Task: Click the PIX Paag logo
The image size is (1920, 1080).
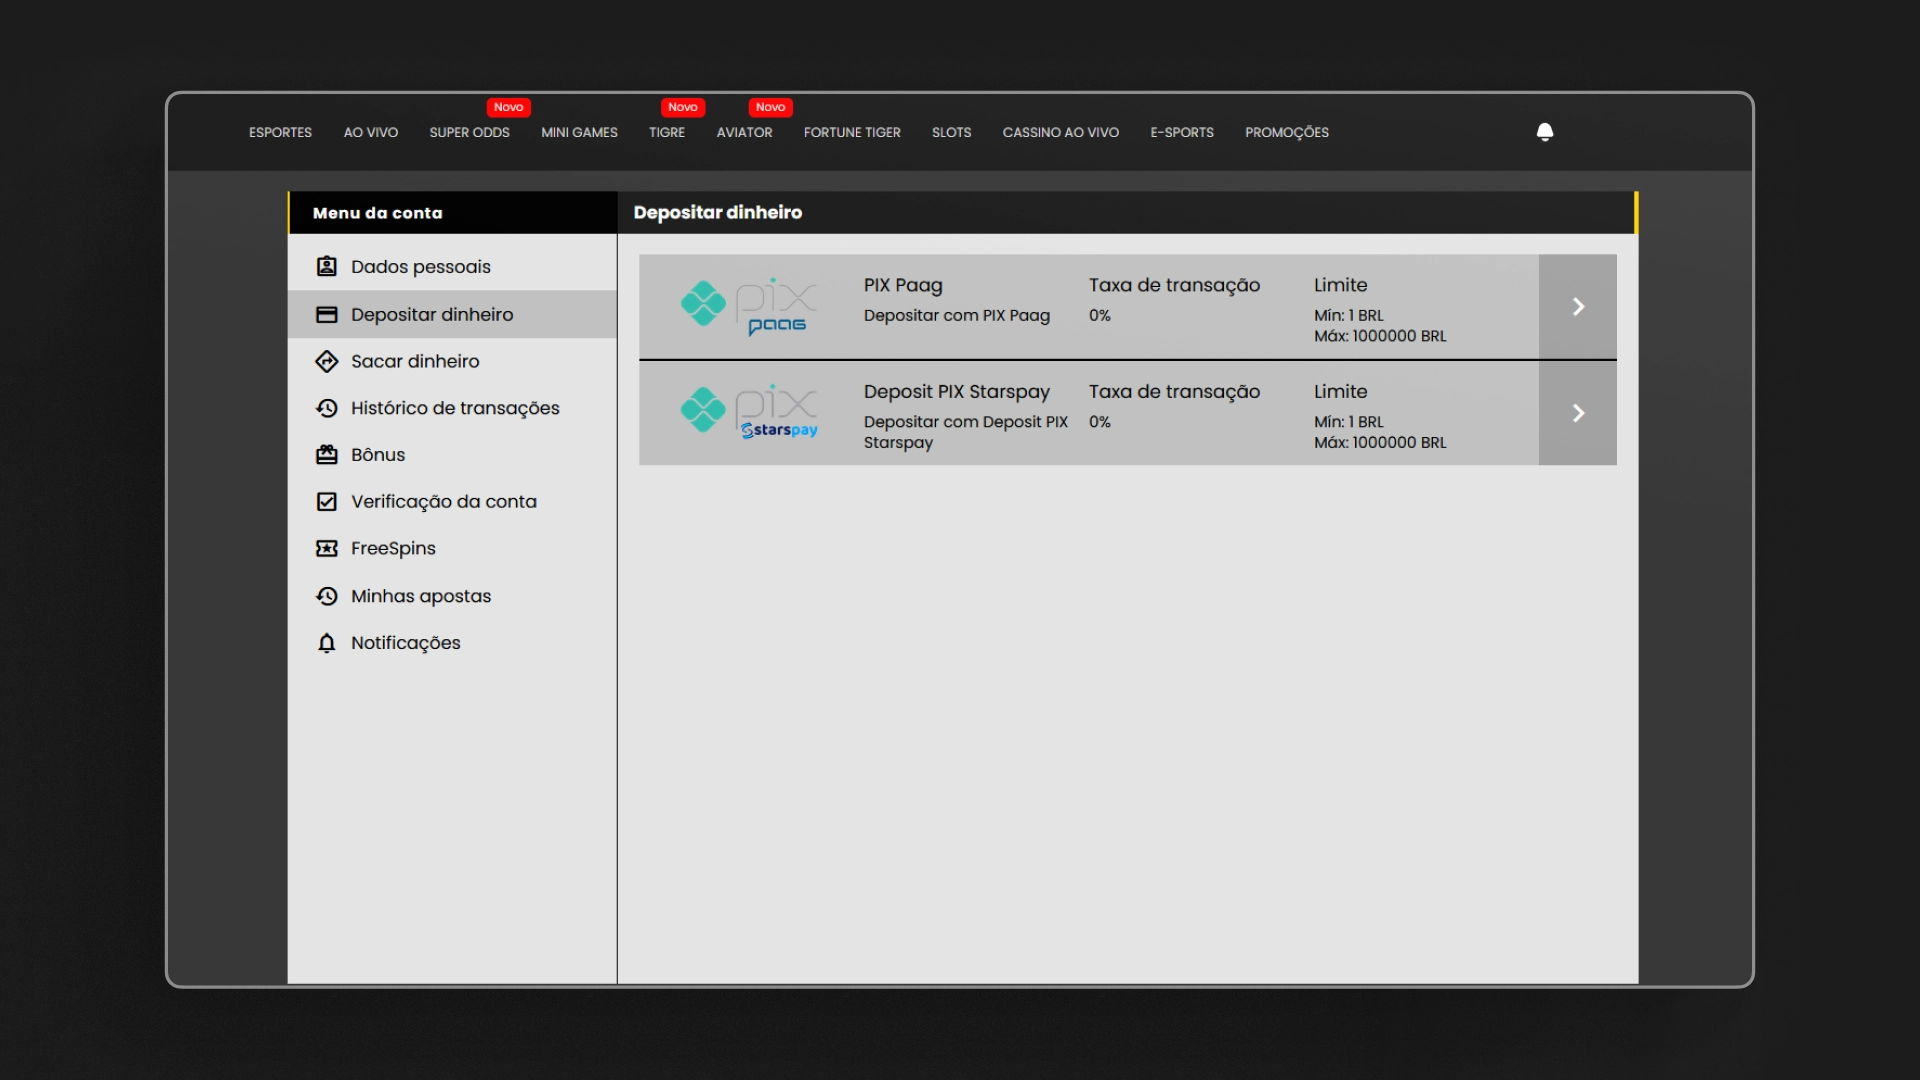Action: coord(749,306)
